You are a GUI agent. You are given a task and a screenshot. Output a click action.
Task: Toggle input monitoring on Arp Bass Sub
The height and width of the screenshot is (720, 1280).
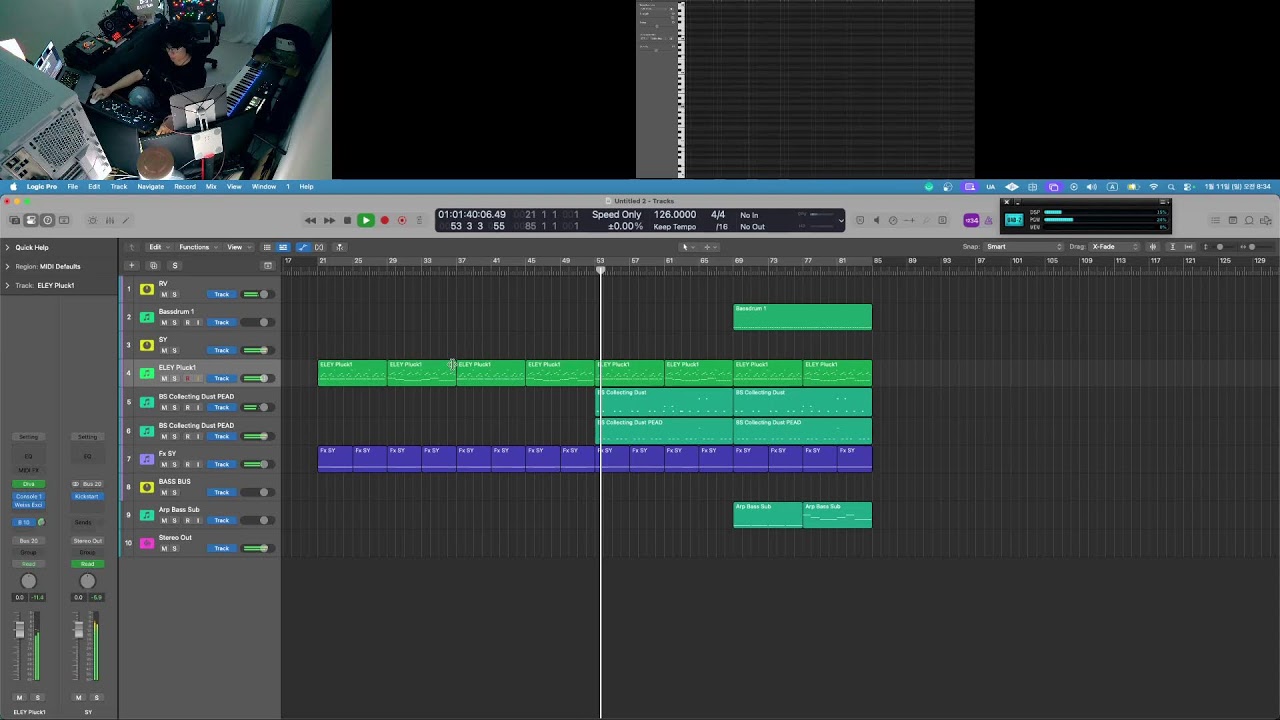click(x=197, y=520)
